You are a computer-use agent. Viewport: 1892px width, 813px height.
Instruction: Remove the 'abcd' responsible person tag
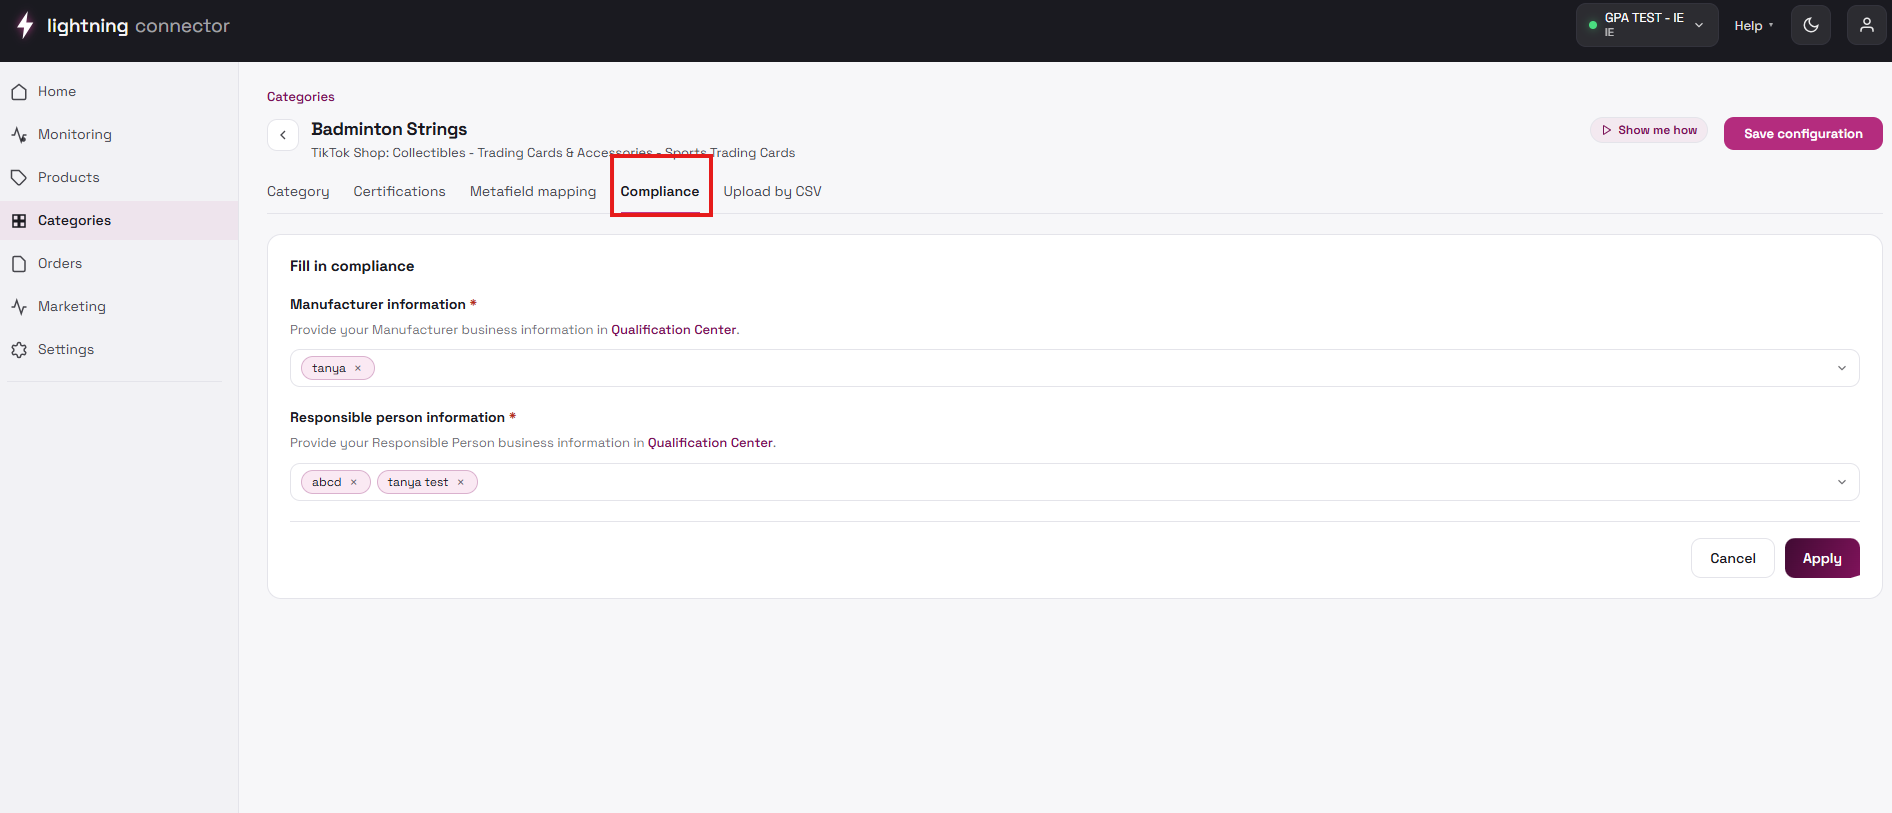click(x=354, y=483)
